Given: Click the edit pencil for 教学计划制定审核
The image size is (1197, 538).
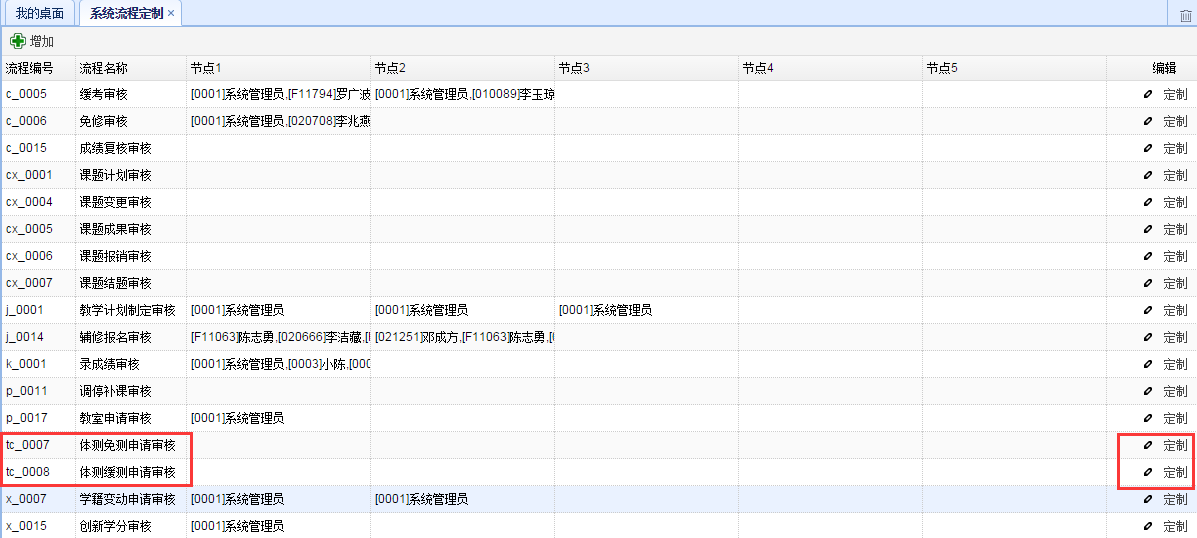Looking at the screenshot, I should (1148, 311).
